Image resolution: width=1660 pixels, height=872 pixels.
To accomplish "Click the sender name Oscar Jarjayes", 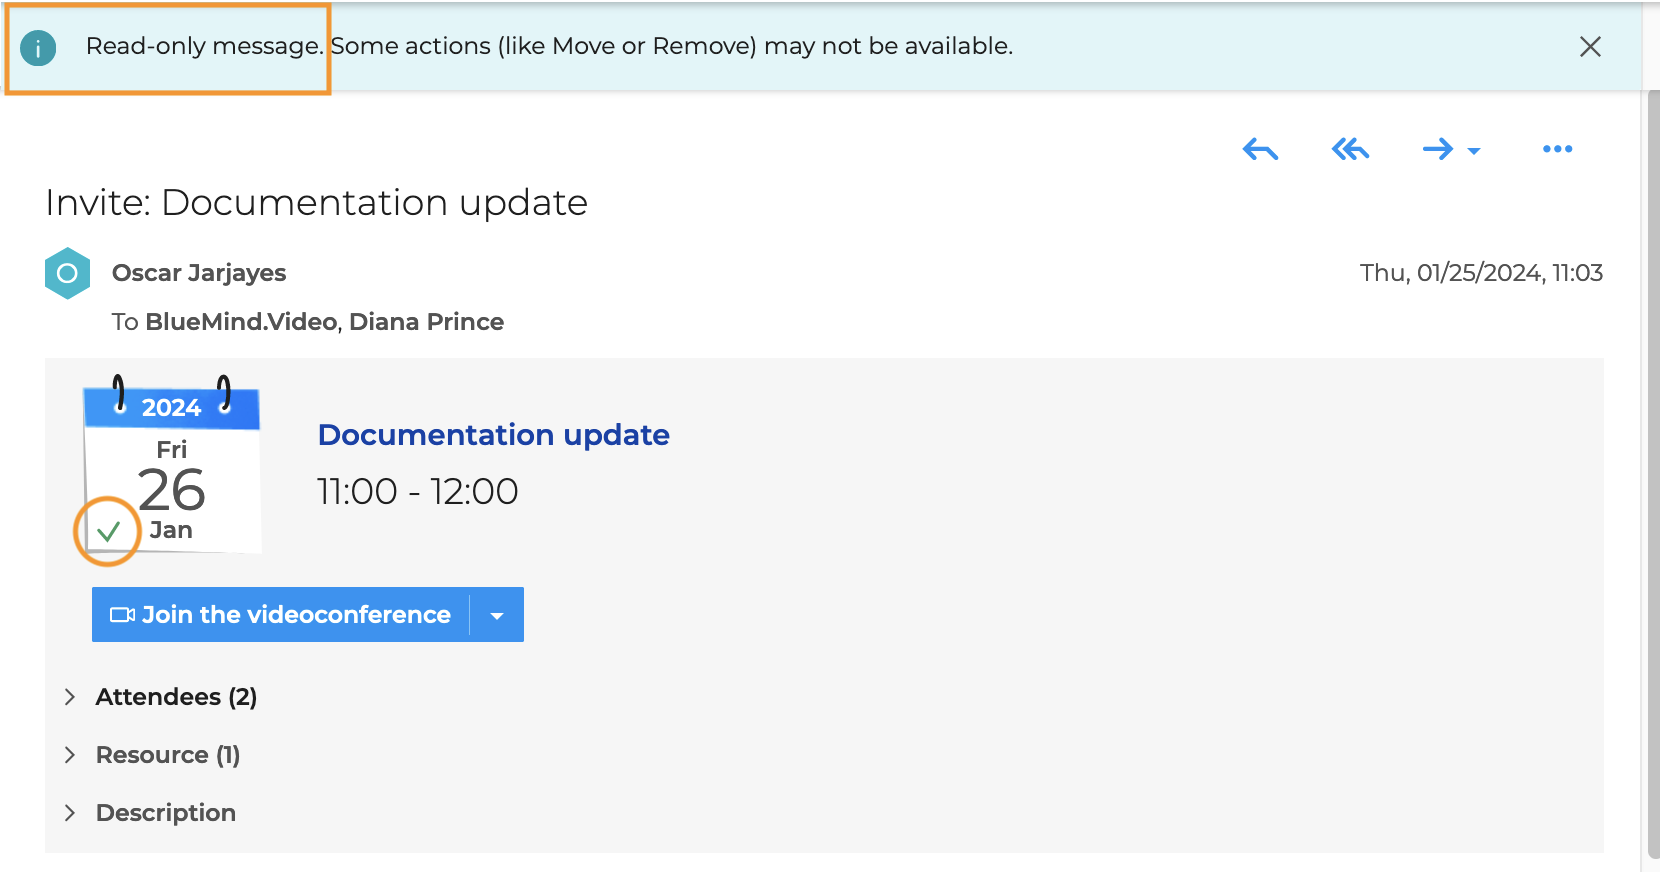I will (x=199, y=273).
